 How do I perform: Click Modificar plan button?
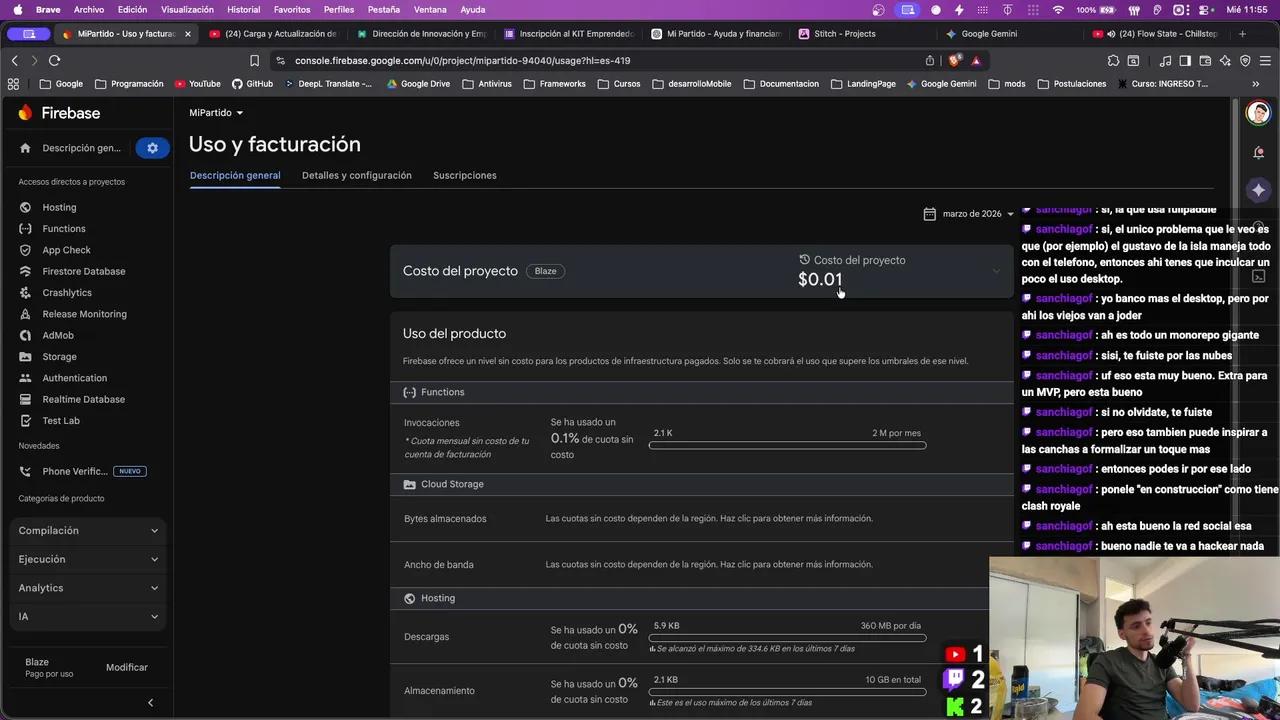(127, 667)
